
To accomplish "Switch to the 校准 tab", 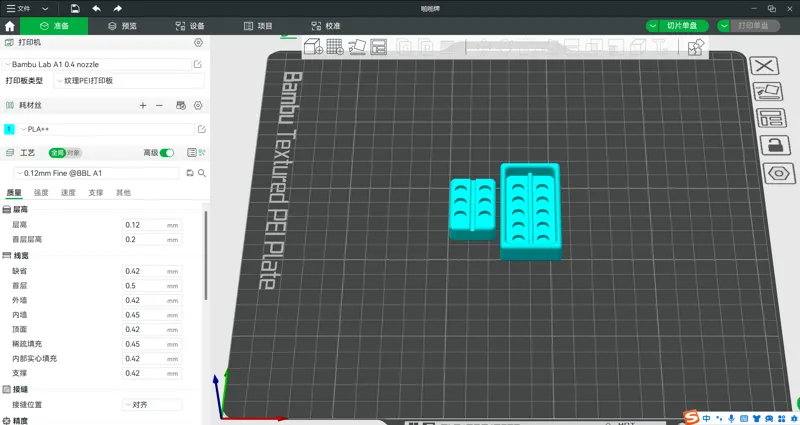I will 326,26.
